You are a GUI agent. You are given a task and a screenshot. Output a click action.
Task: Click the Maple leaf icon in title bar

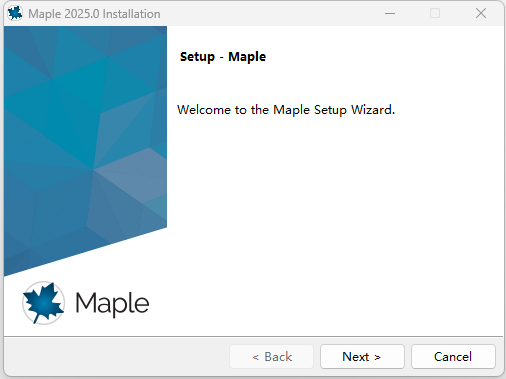click(15, 14)
